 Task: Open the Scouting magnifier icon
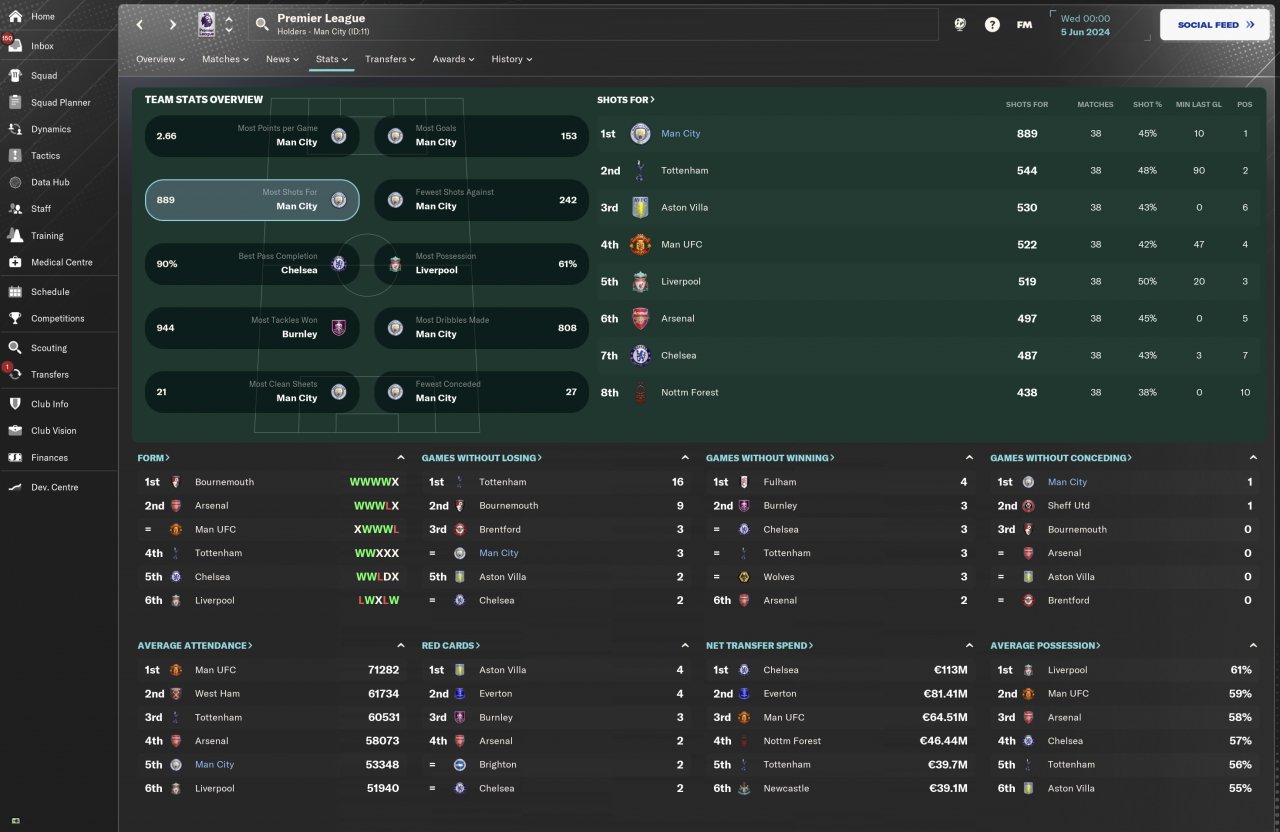(15, 348)
